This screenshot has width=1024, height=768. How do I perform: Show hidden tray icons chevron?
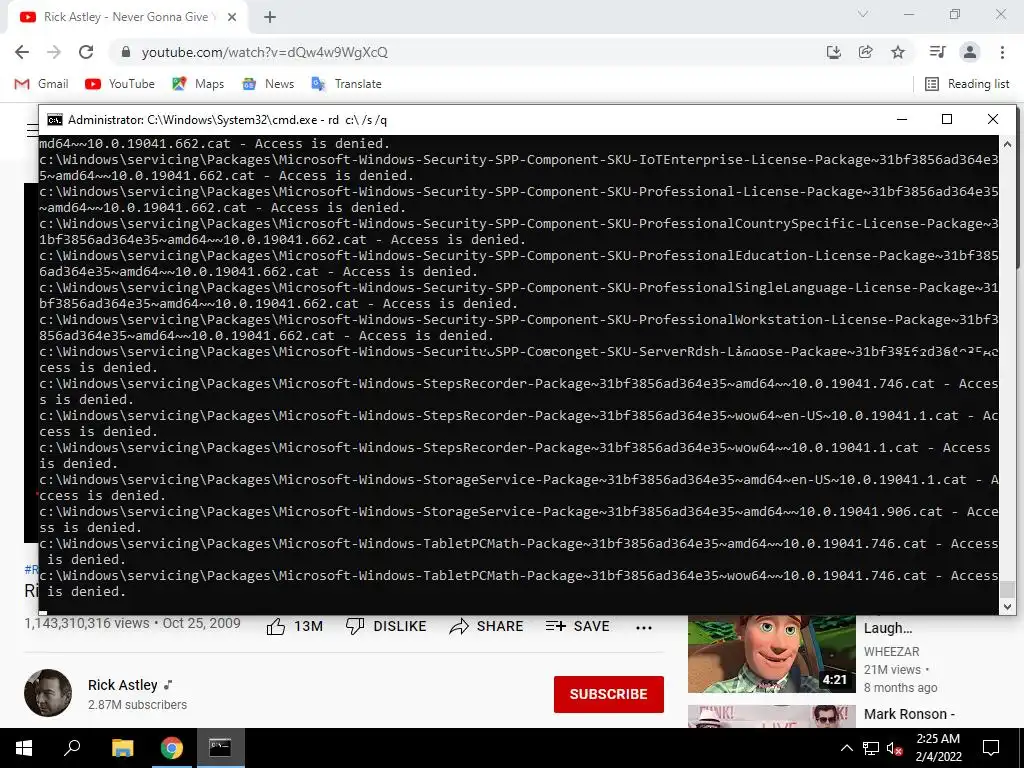click(846, 748)
